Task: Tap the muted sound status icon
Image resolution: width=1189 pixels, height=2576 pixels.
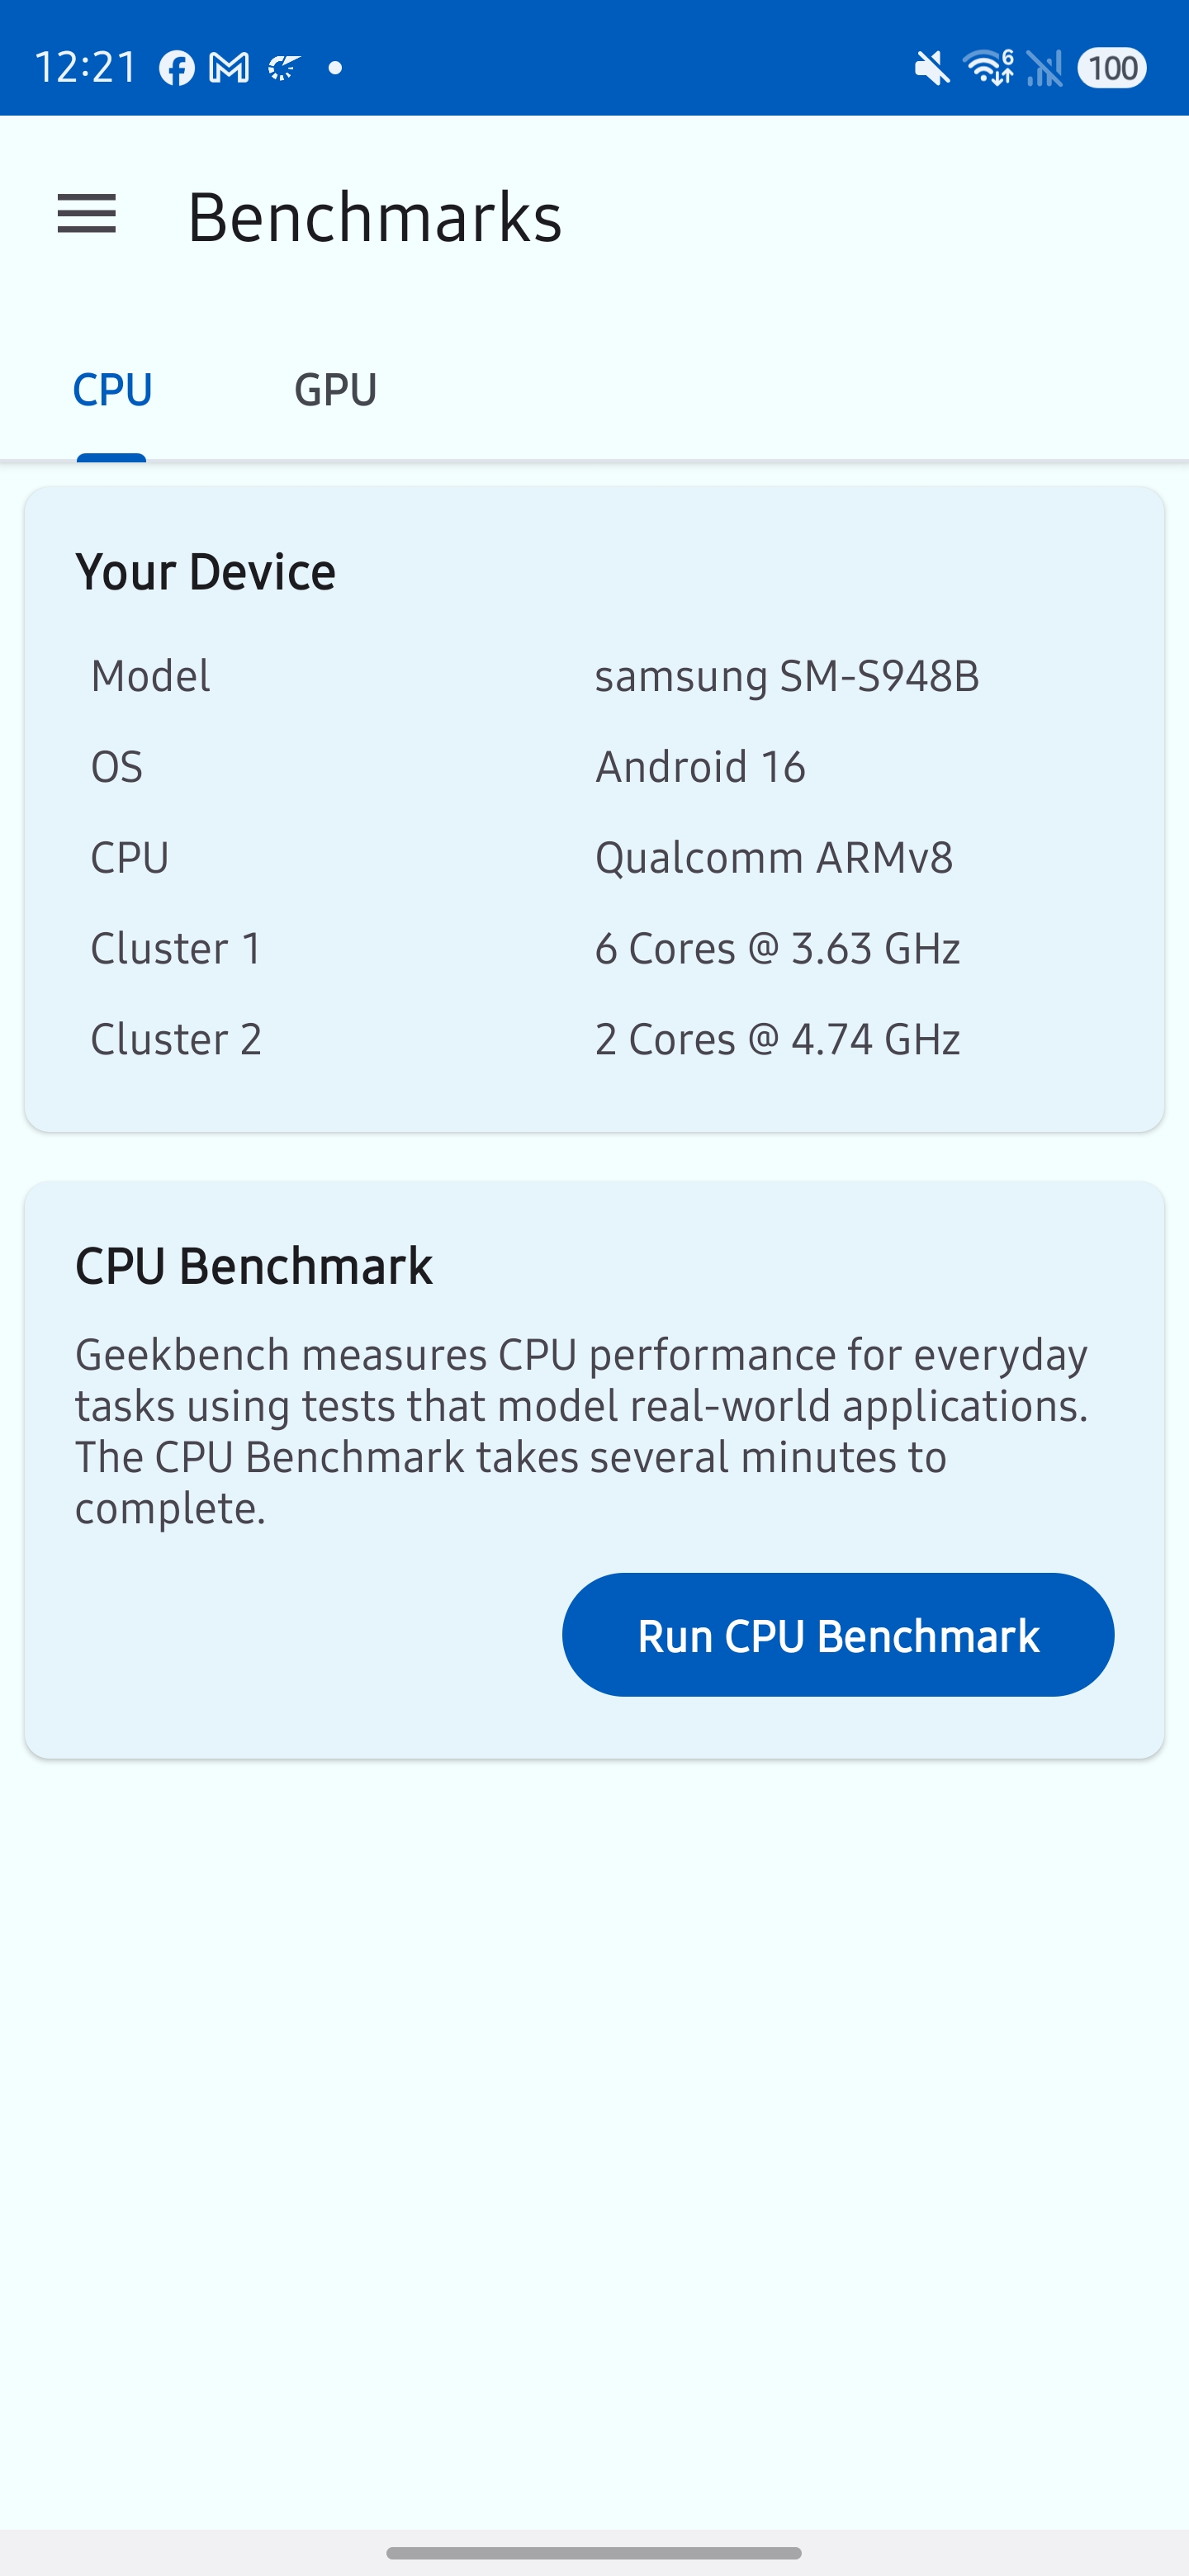Action: [932, 68]
